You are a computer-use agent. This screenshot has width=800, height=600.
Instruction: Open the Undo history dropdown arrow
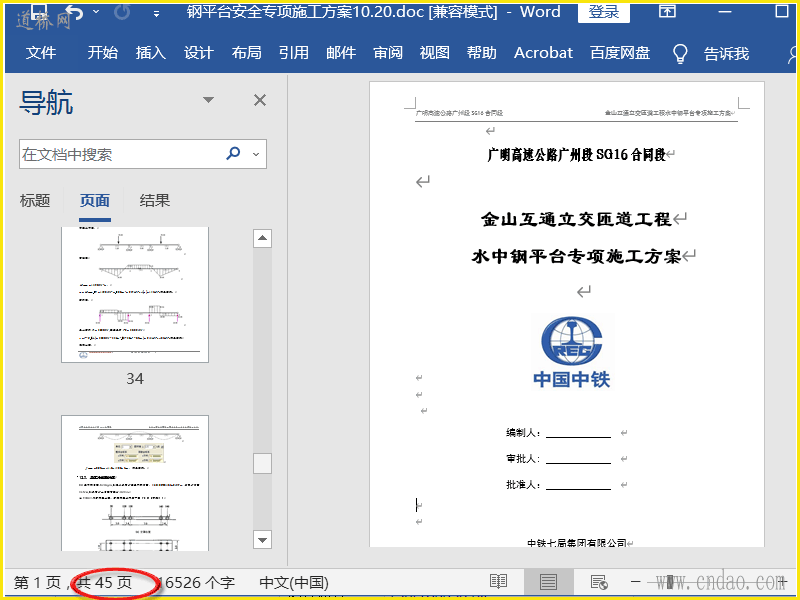(x=96, y=12)
